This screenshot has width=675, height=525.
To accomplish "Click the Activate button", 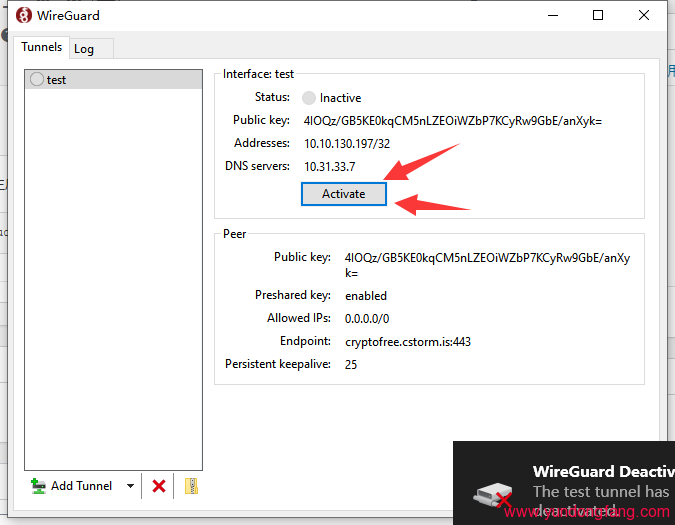I will point(344,194).
